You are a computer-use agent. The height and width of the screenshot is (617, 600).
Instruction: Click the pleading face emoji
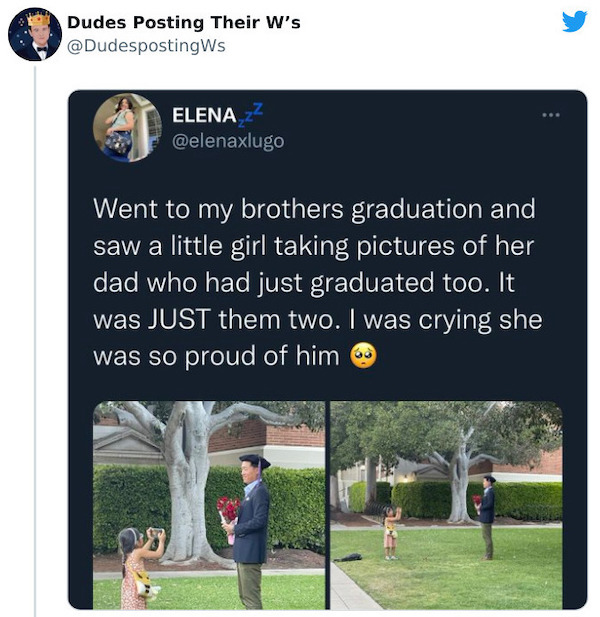(363, 355)
